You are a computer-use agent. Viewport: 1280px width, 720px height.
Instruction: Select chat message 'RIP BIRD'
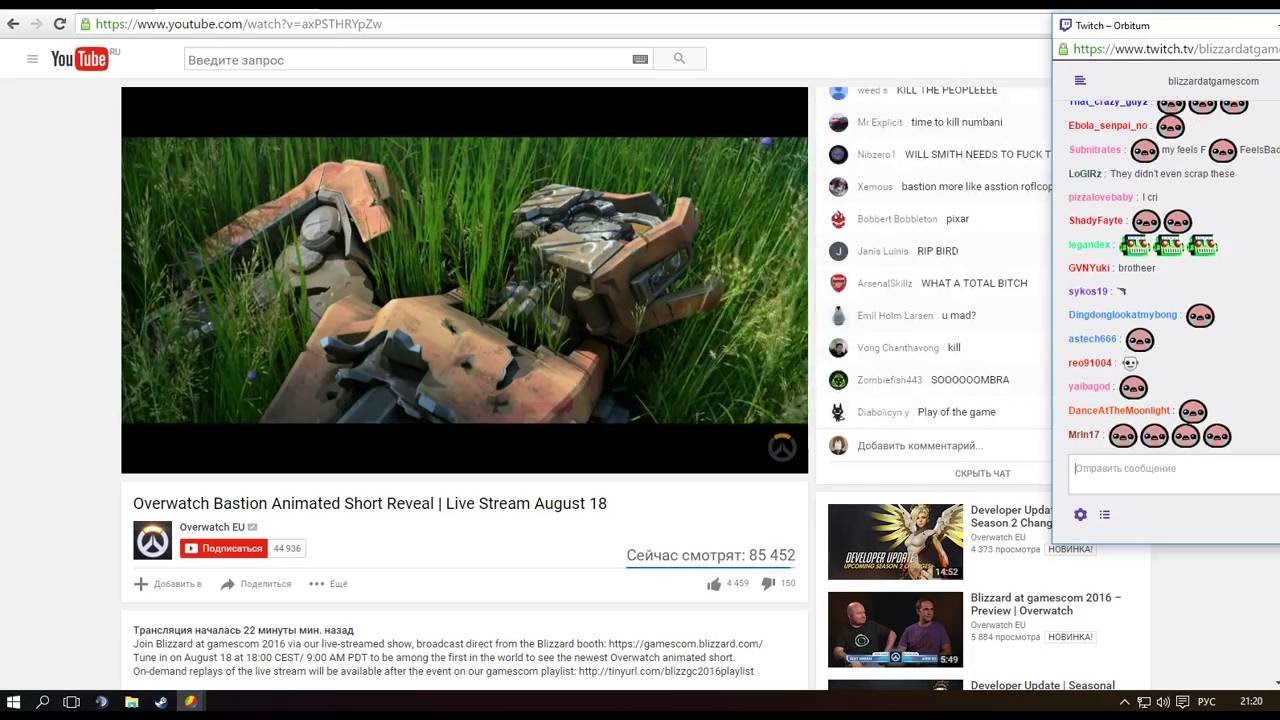point(937,251)
